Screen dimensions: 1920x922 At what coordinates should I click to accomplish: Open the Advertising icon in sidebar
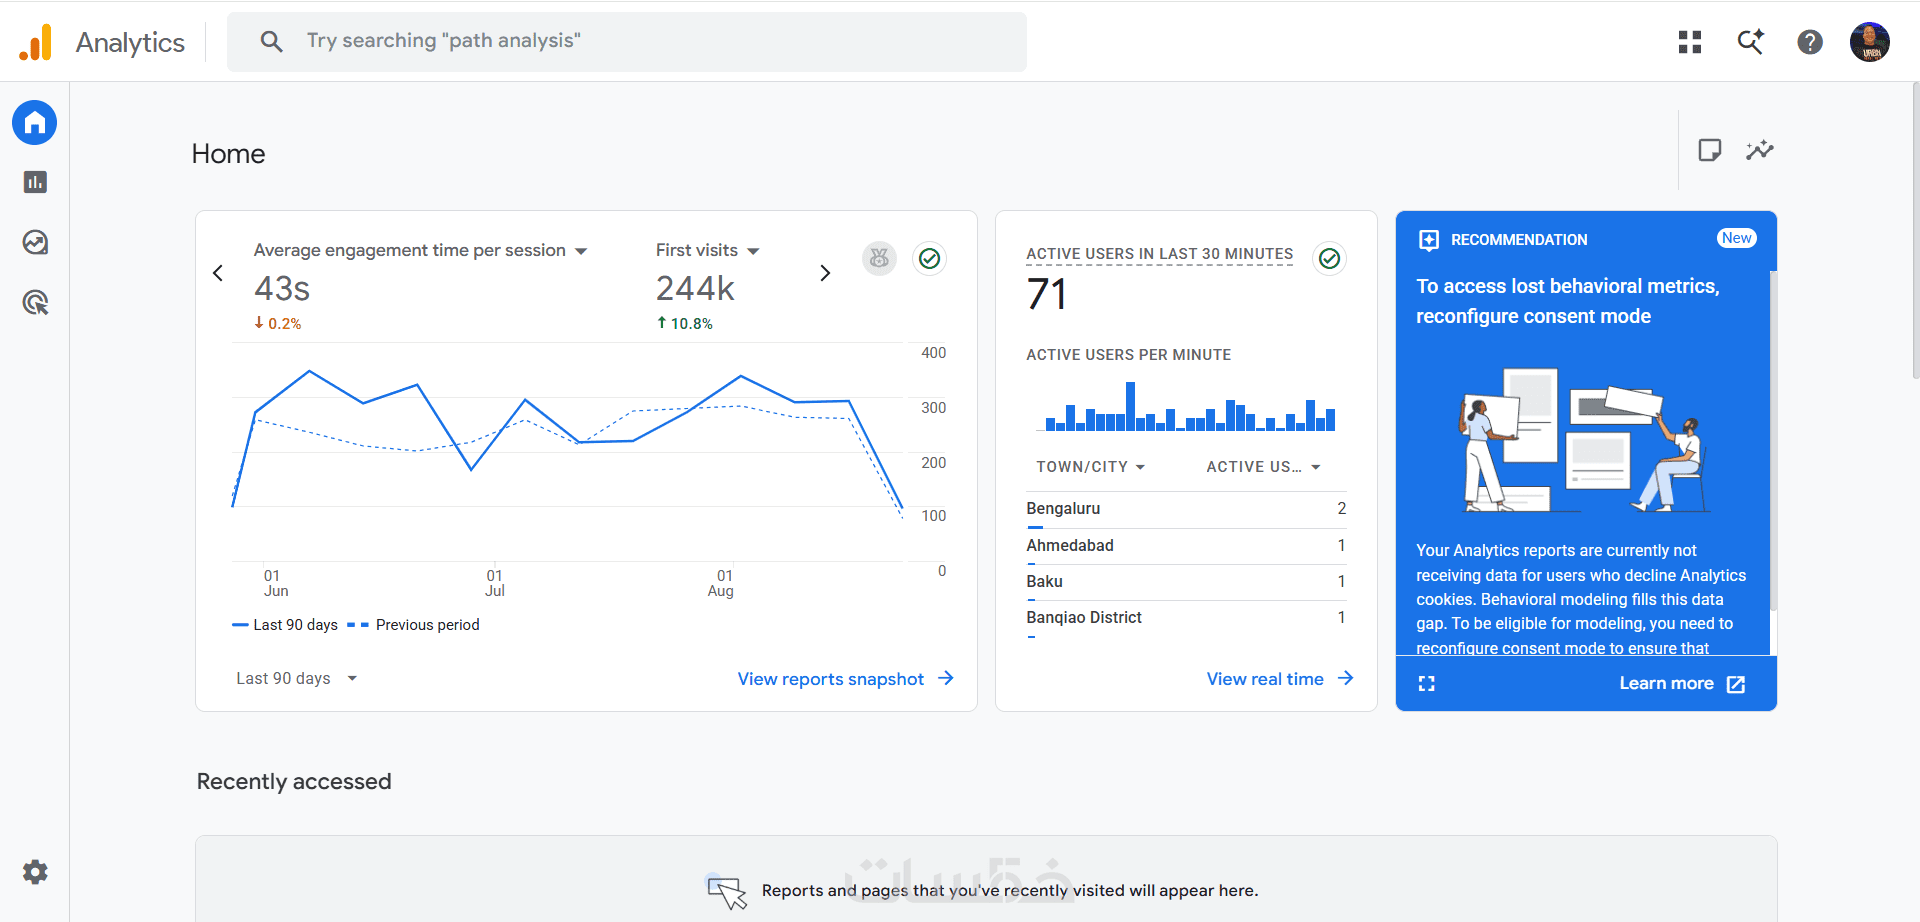[x=35, y=302]
